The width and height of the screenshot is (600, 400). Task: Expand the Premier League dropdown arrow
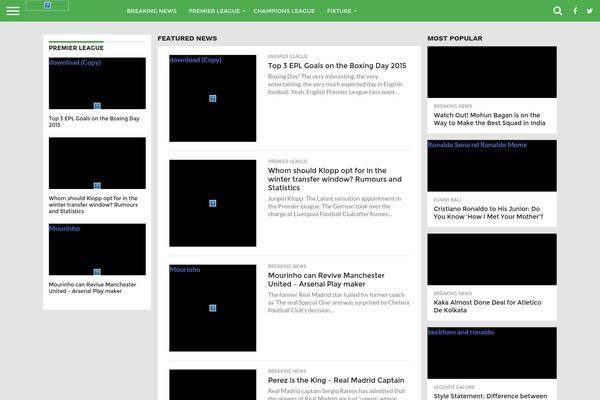(244, 11)
